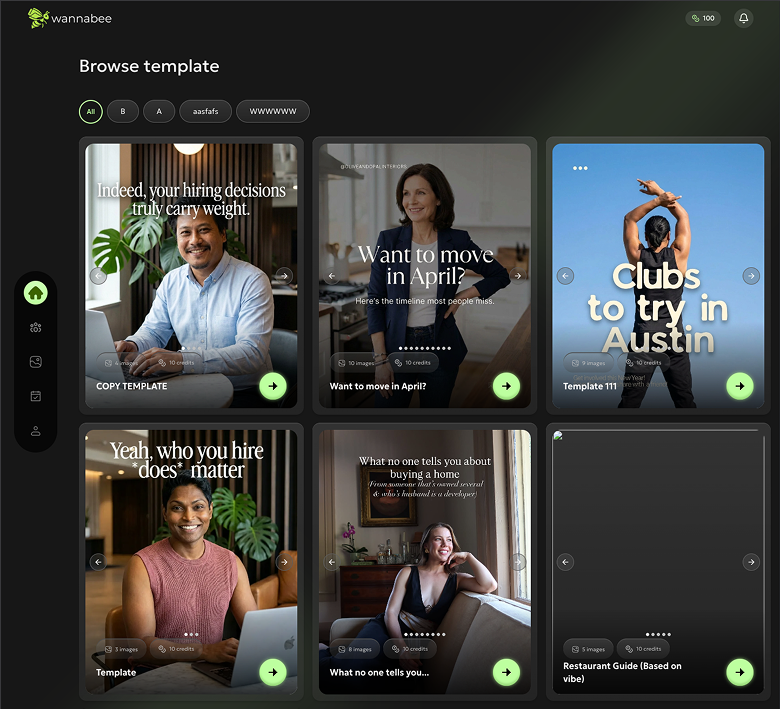
Task: Open the image gallery sidebar icon
Action: pos(36,362)
